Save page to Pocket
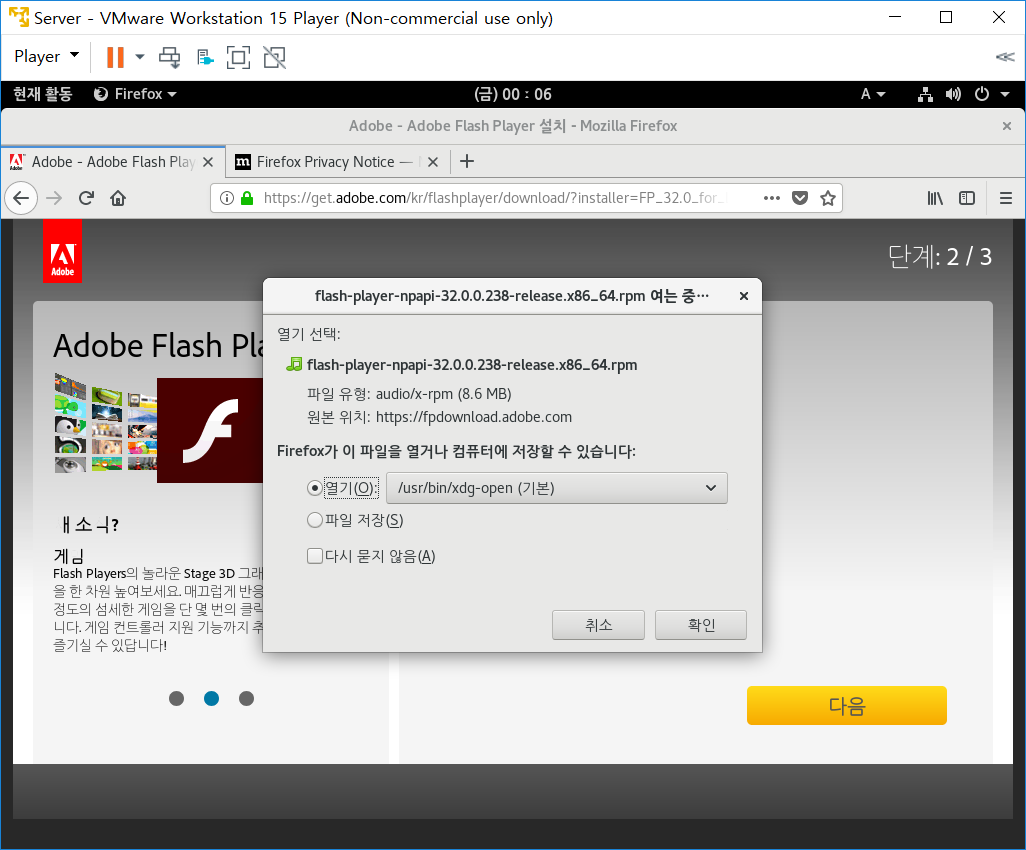Viewport: 1026px width, 850px height. click(800, 198)
